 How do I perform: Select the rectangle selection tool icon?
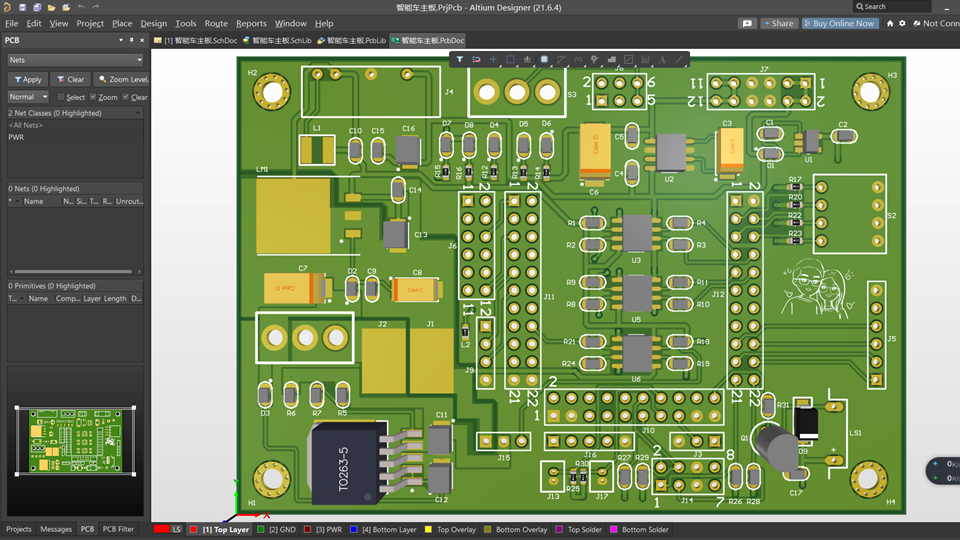tap(510, 59)
